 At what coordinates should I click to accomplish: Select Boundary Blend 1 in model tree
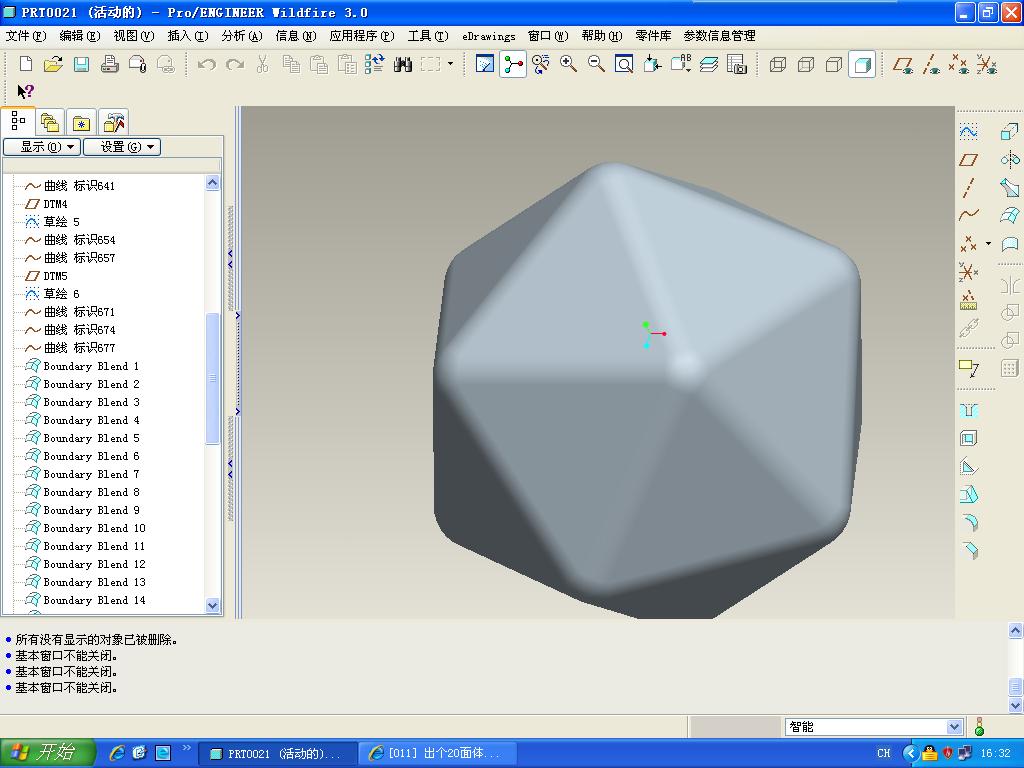[x=82, y=366]
